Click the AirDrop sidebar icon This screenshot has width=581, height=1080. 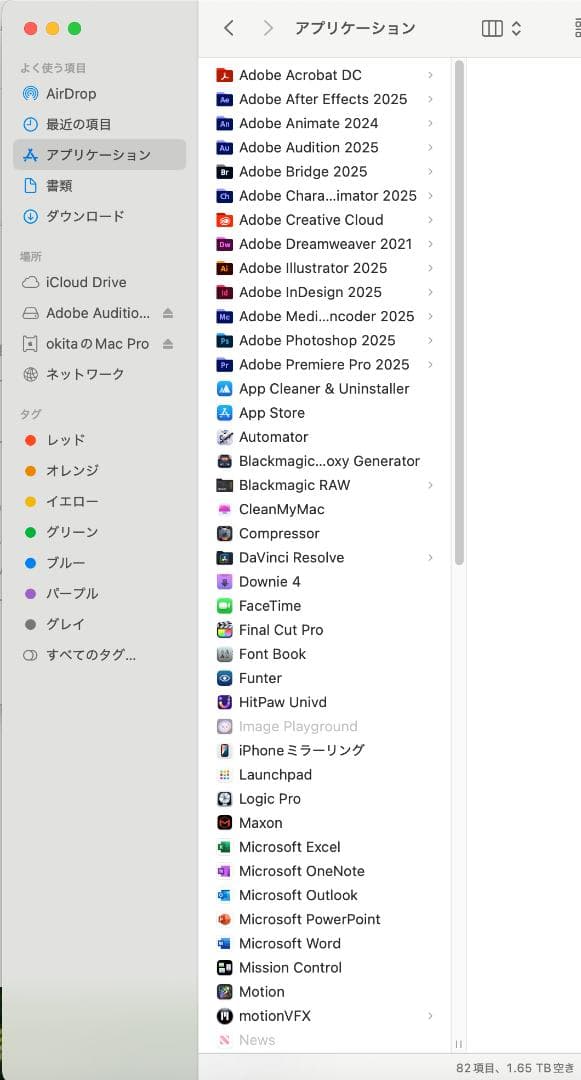(30, 94)
